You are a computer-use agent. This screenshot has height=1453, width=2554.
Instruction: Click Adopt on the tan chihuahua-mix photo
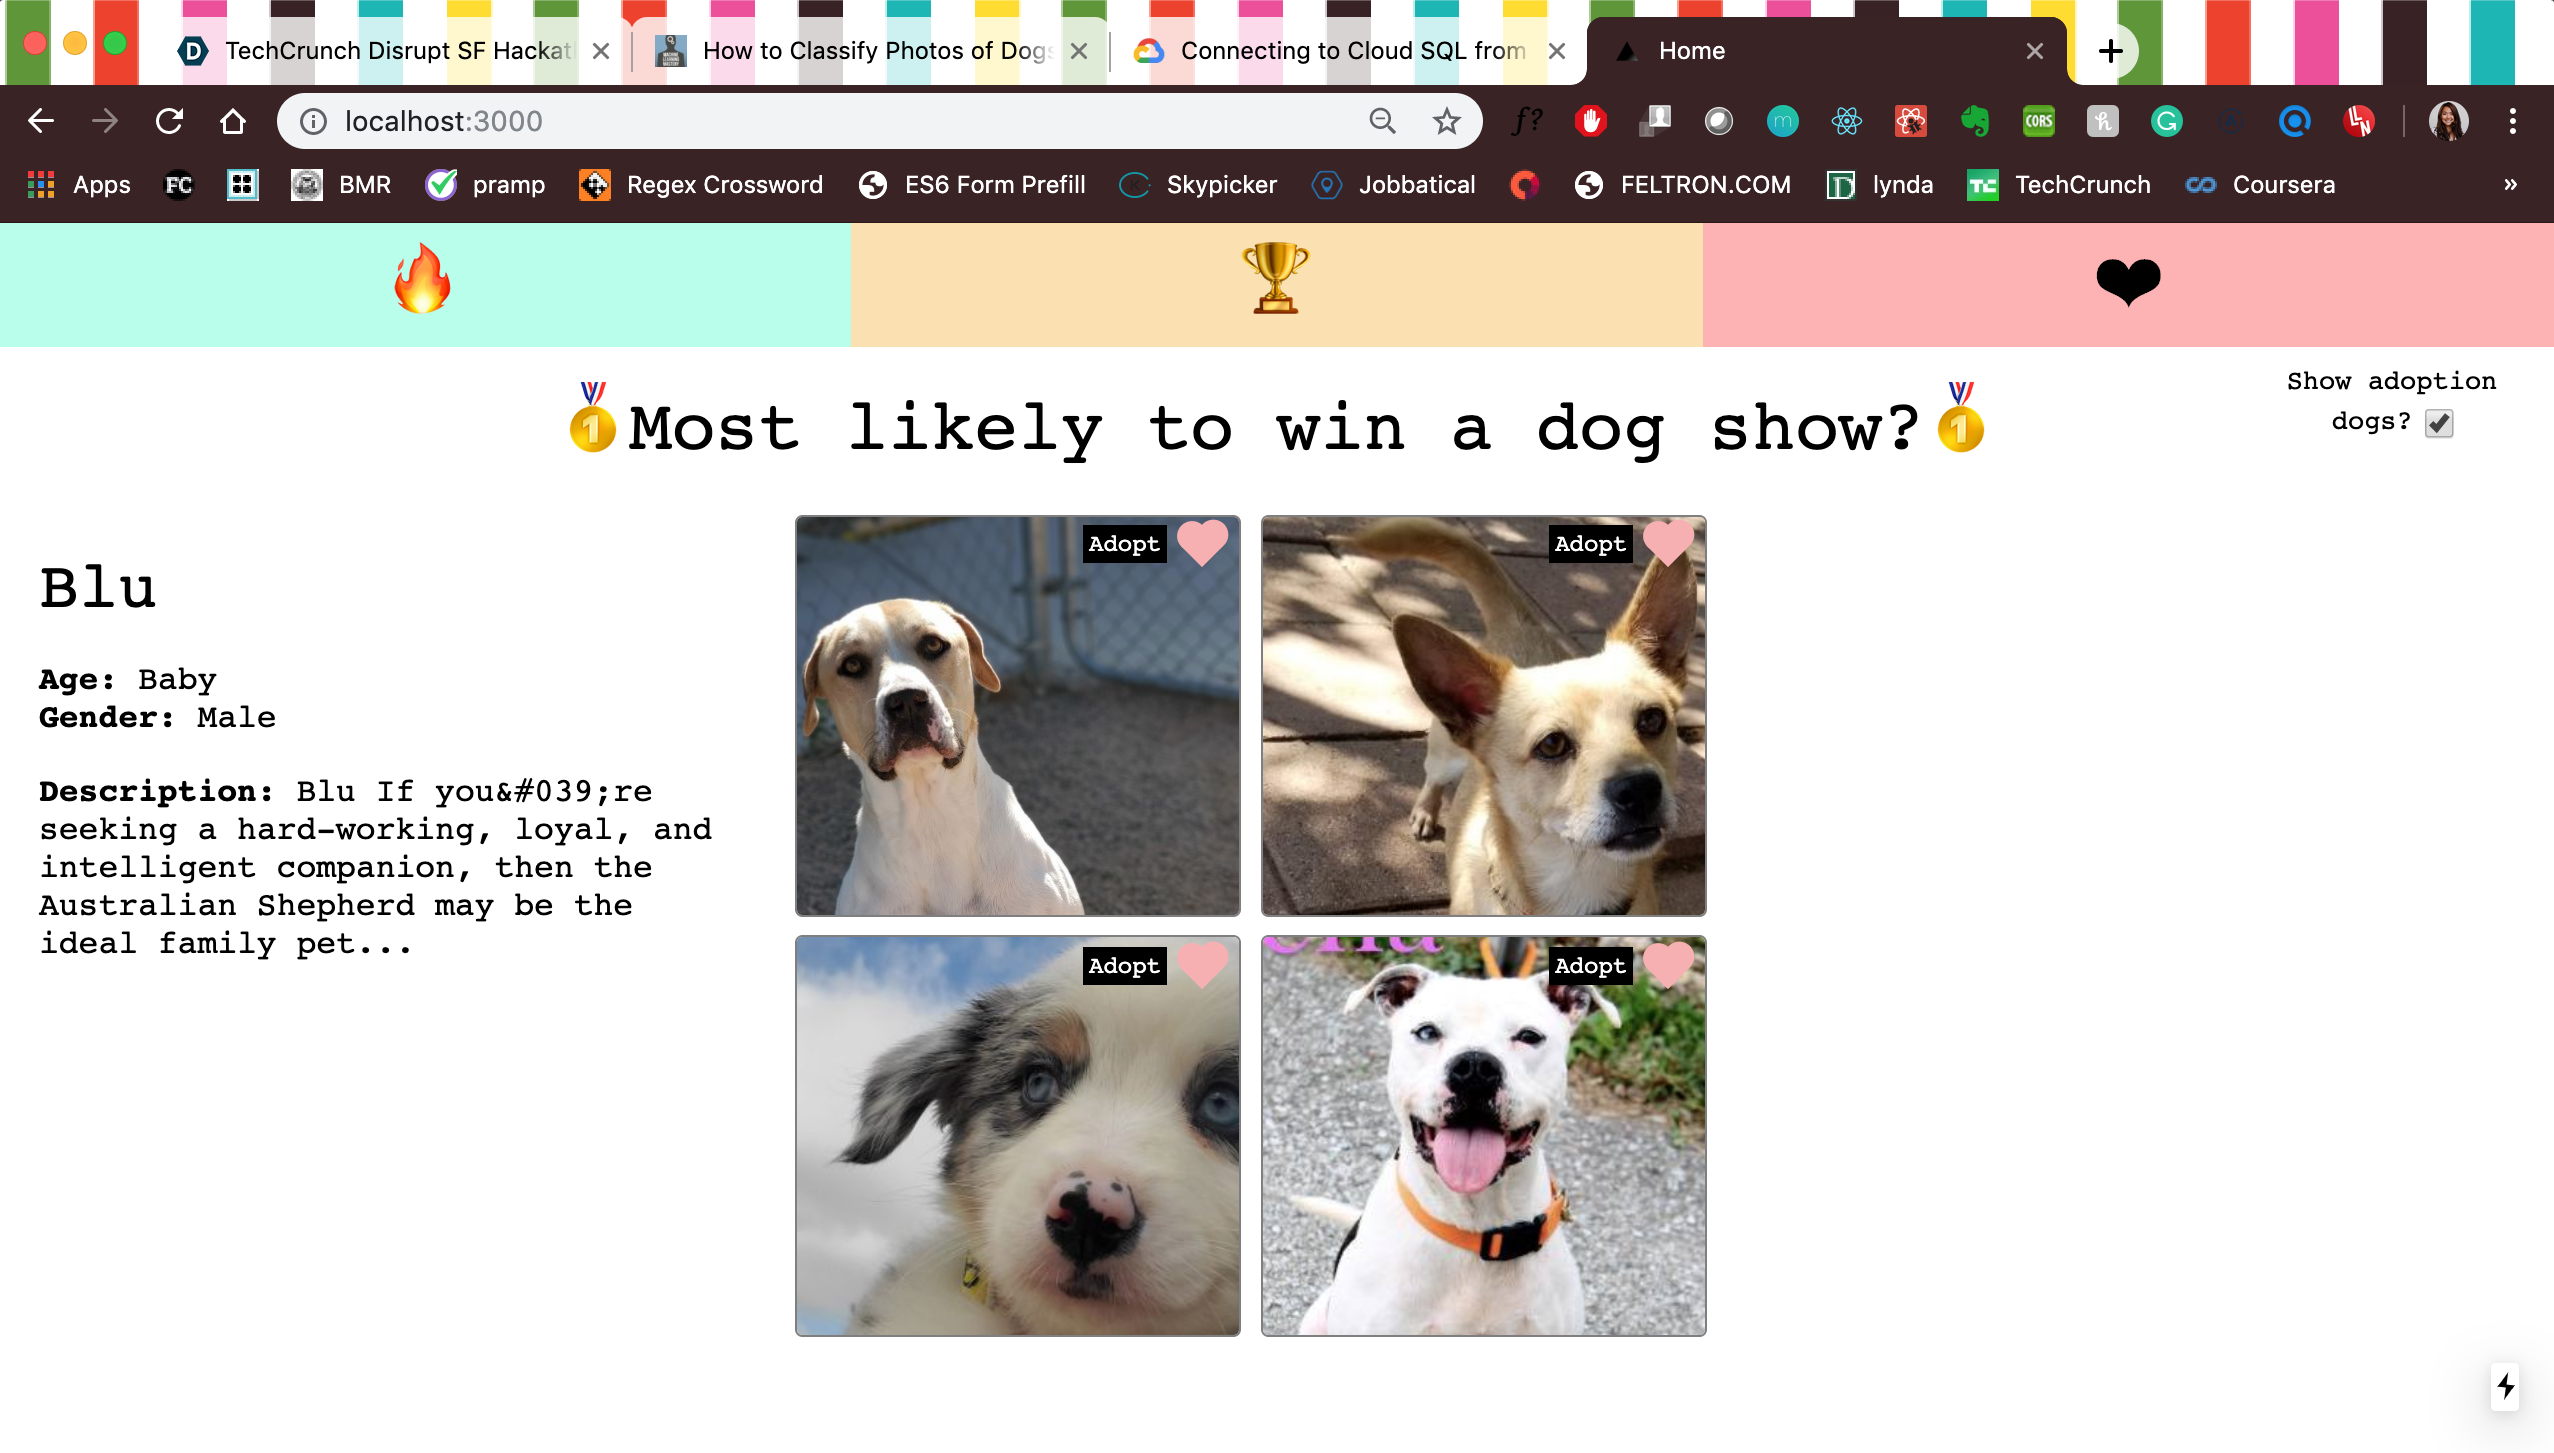click(x=1589, y=544)
